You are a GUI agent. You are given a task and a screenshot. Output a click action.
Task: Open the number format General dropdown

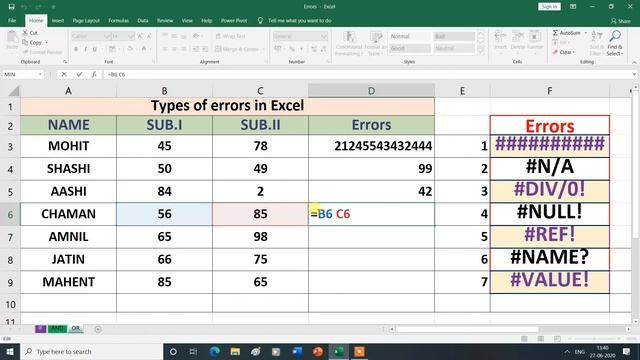(x=324, y=36)
